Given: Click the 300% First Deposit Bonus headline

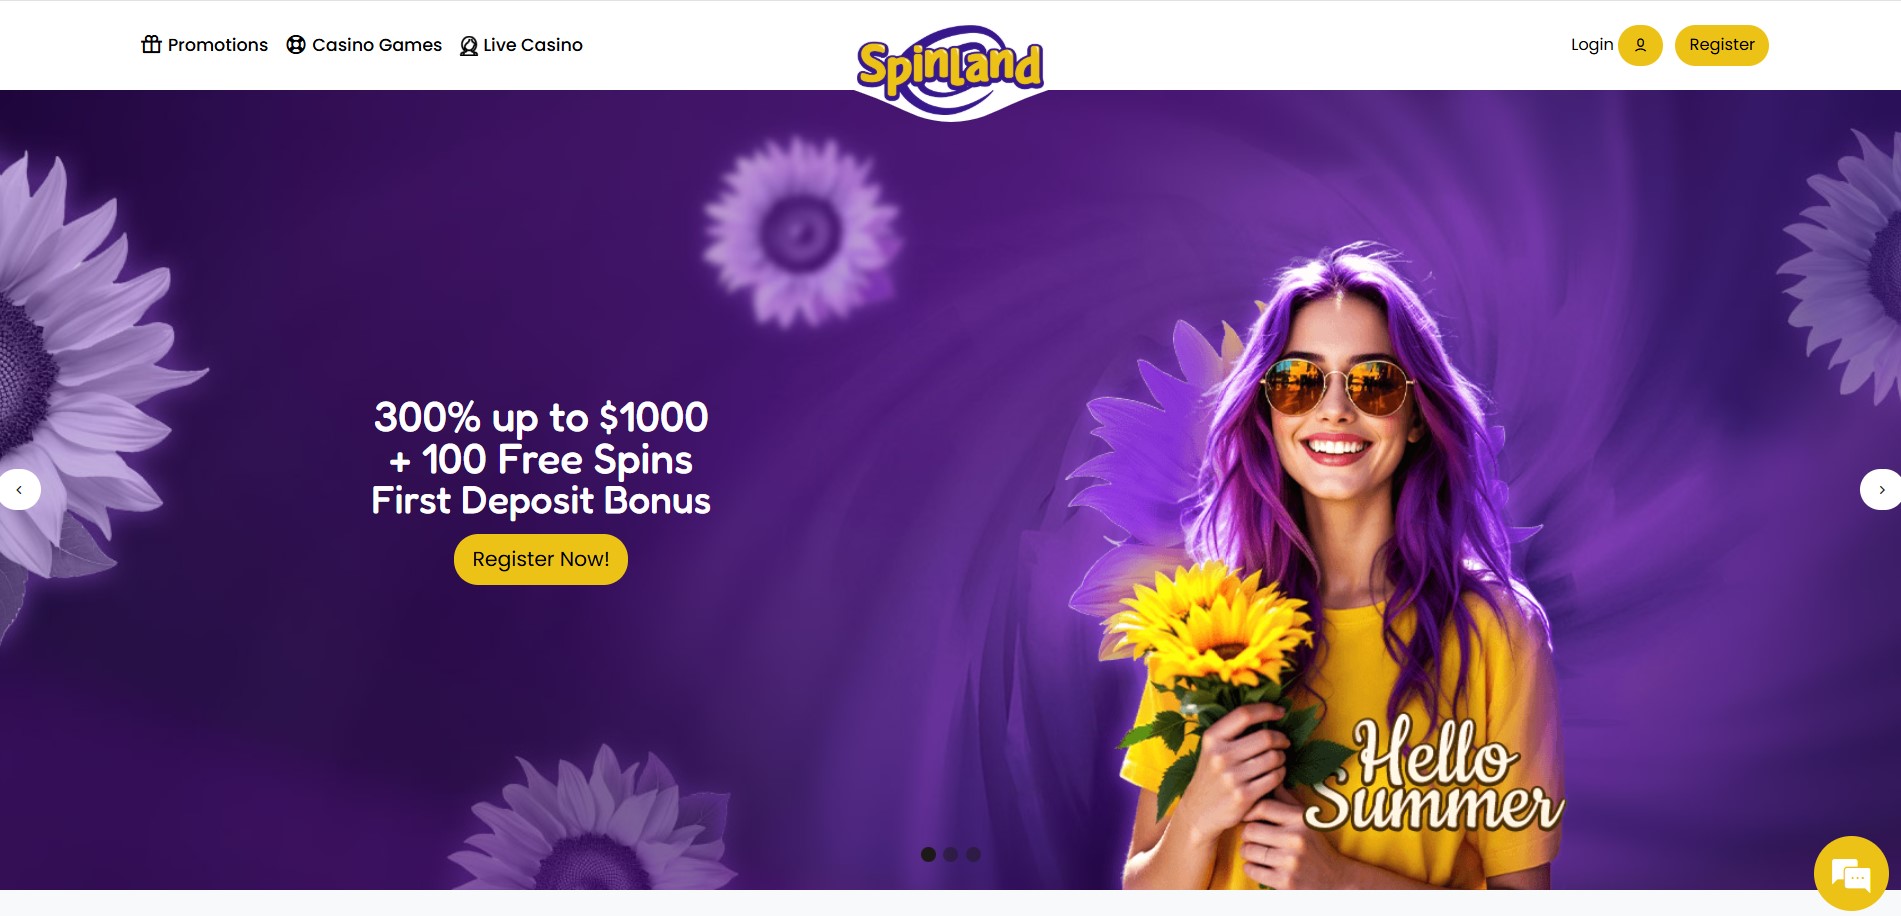Looking at the screenshot, I should 541,458.
